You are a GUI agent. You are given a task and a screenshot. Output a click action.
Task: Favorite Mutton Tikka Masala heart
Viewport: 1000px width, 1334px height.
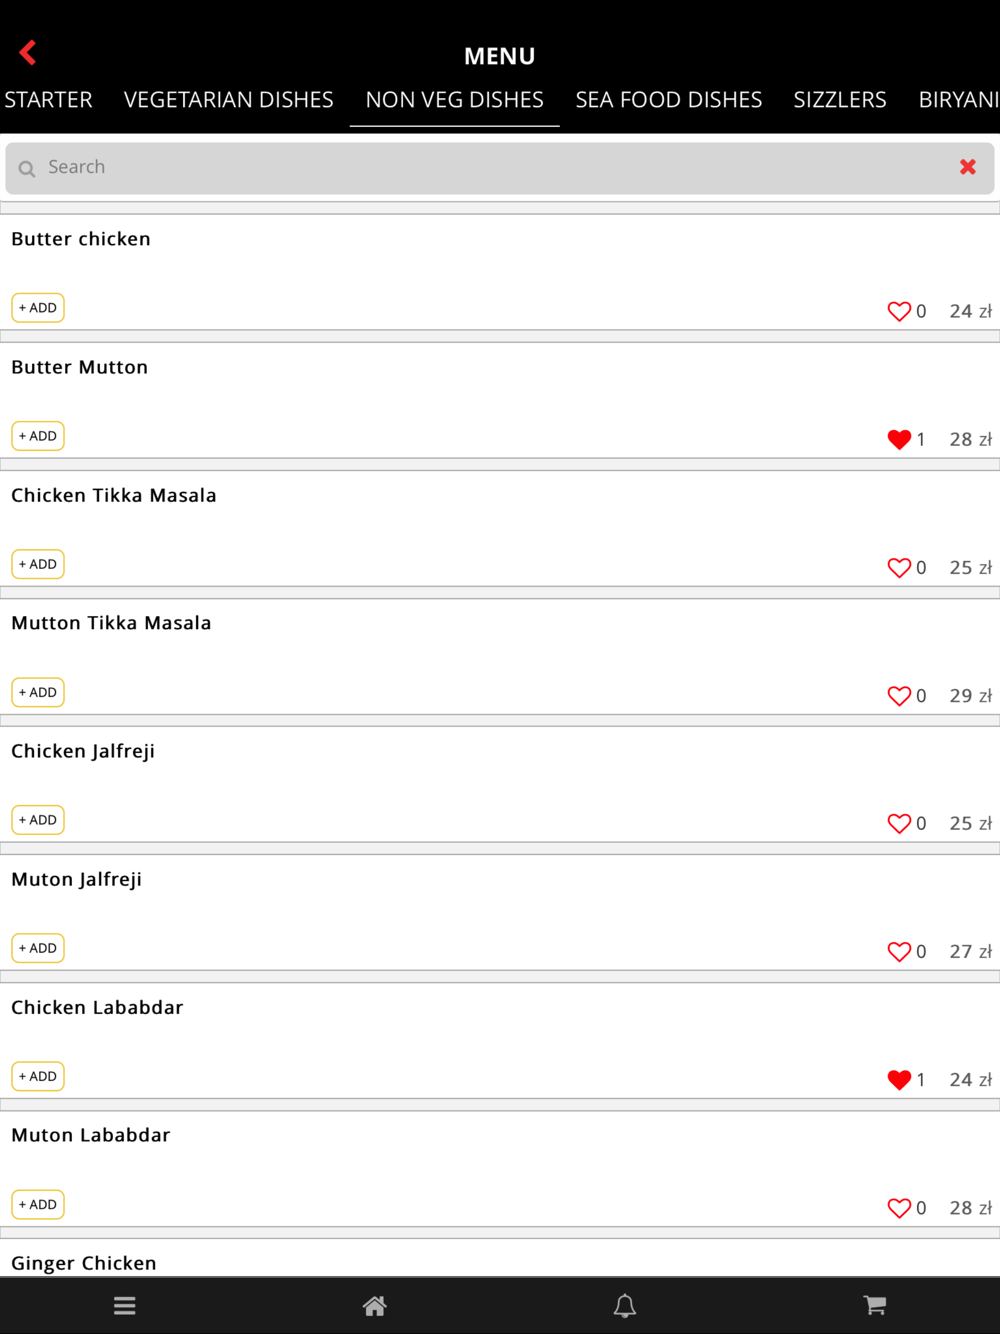[899, 695]
